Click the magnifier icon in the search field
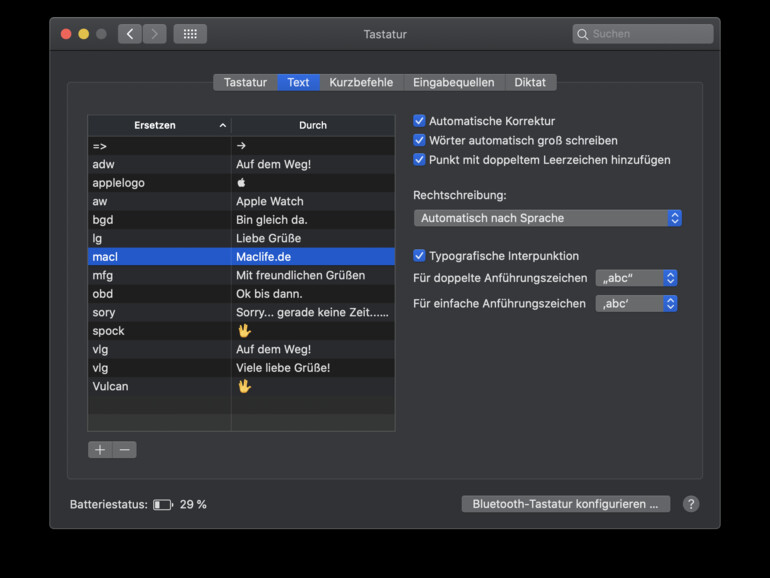 582,34
